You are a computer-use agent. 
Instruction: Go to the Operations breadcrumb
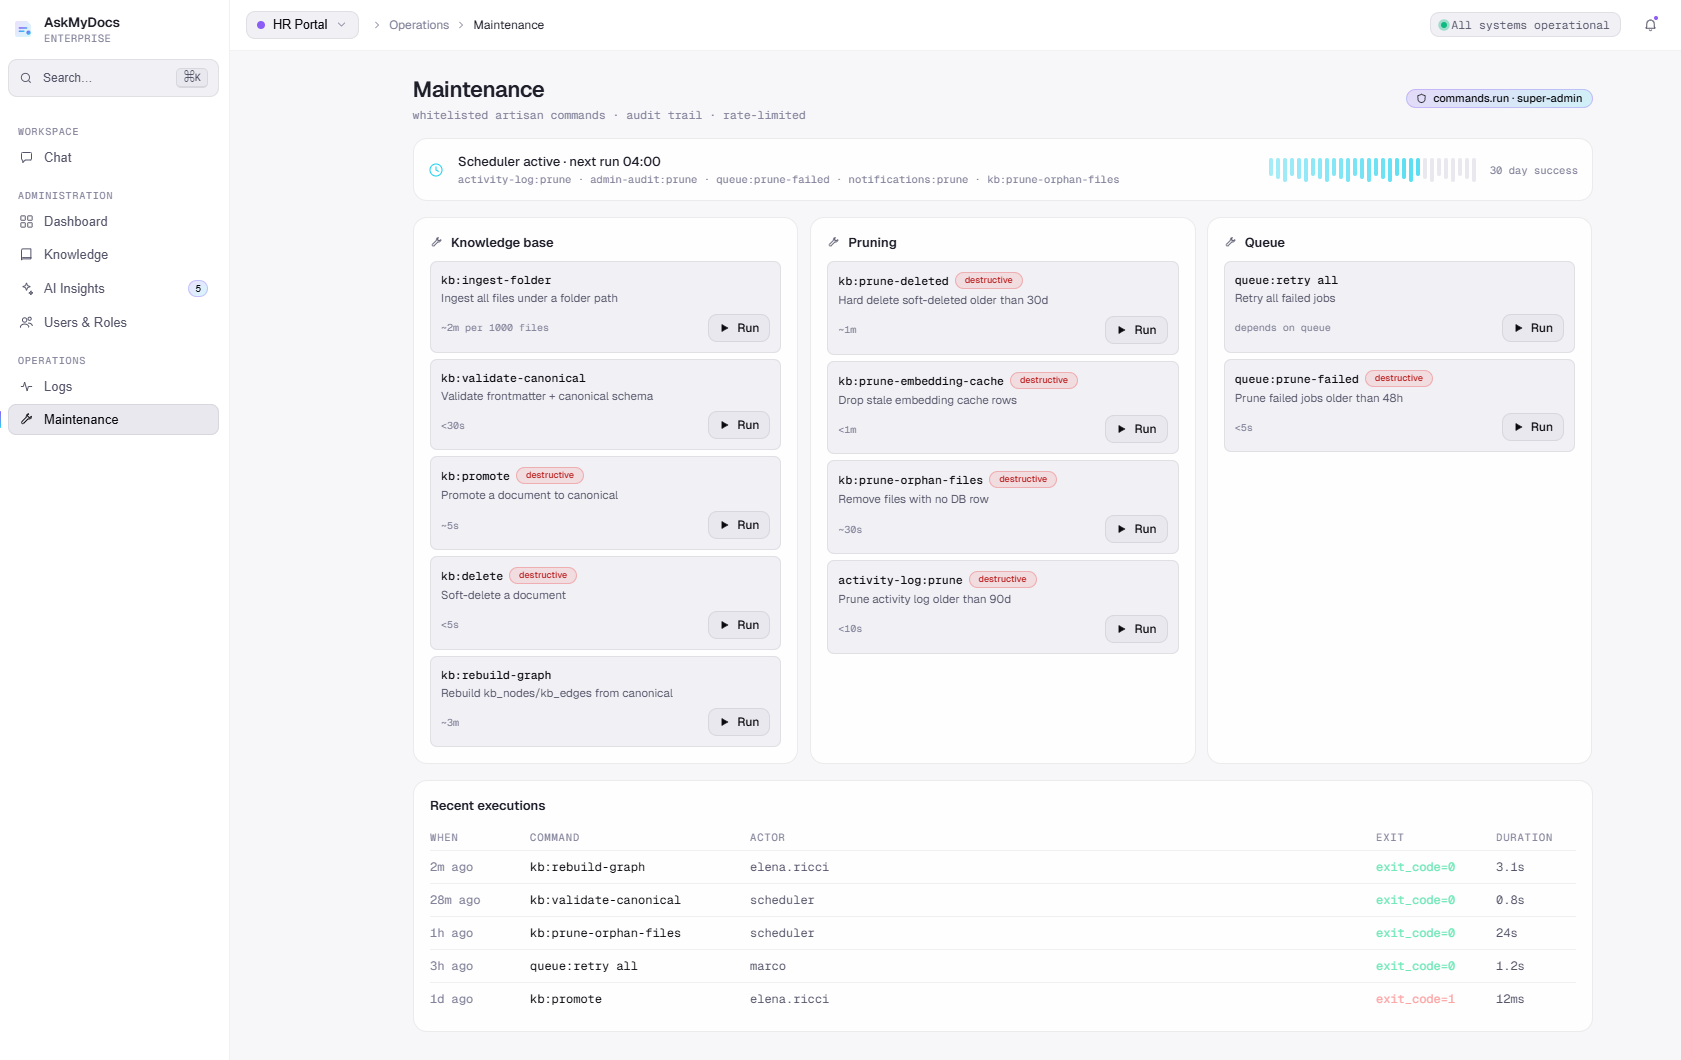click(x=419, y=25)
